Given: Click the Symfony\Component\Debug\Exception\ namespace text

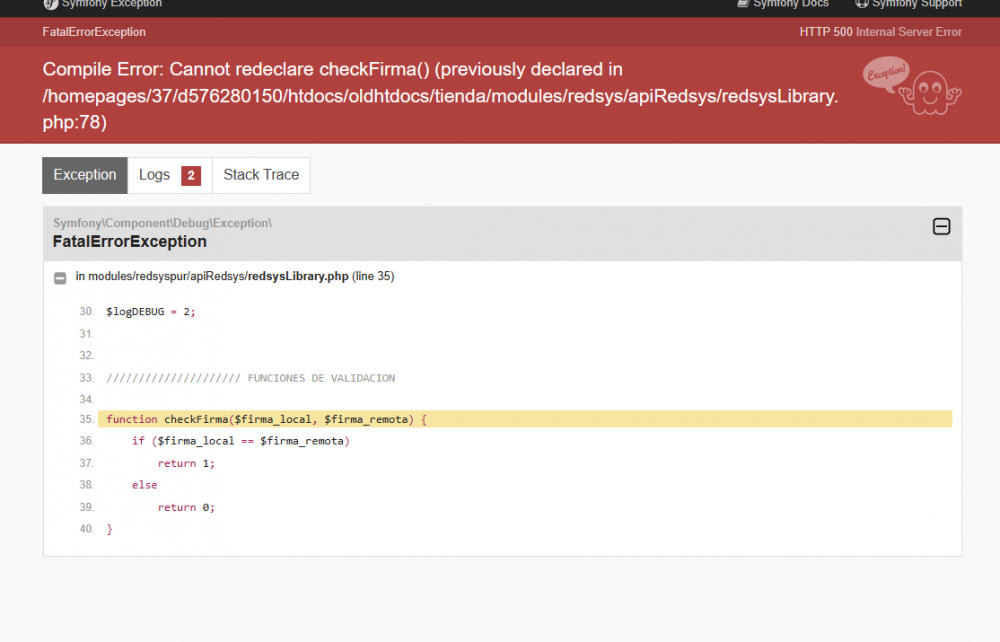Looking at the screenshot, I should [162, 223].
